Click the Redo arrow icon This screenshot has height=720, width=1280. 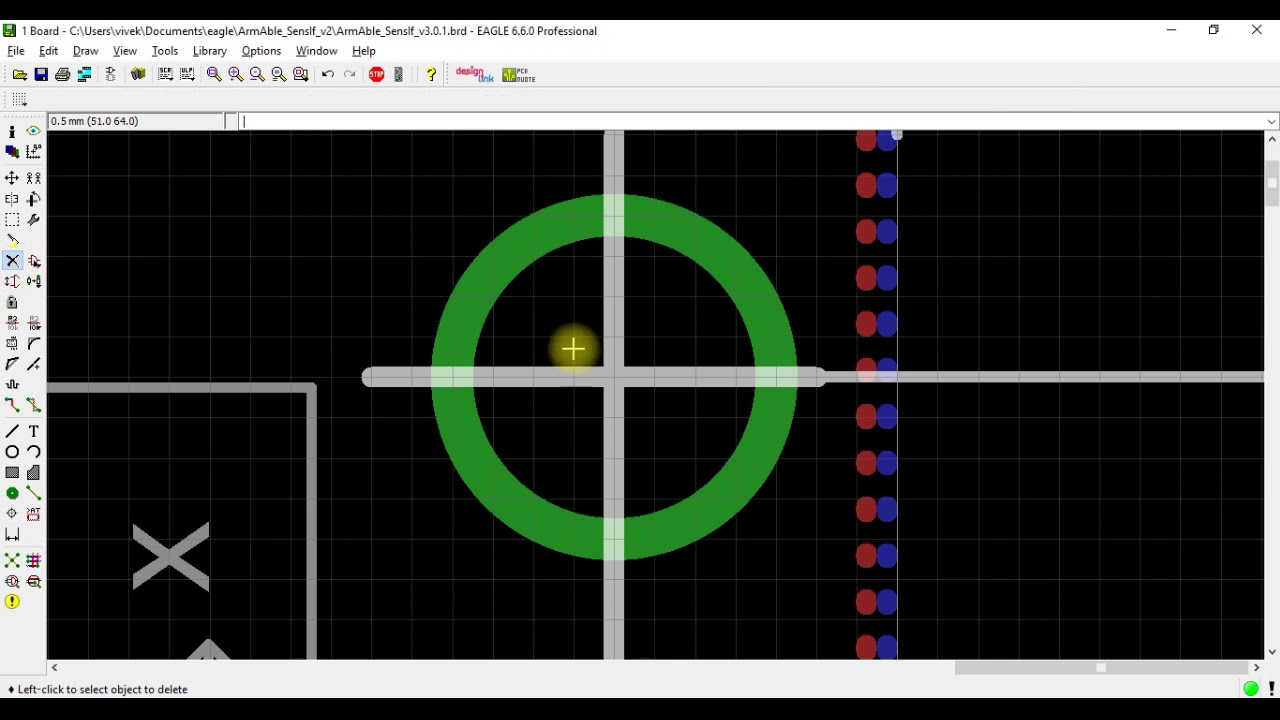(x=350, y=75)
